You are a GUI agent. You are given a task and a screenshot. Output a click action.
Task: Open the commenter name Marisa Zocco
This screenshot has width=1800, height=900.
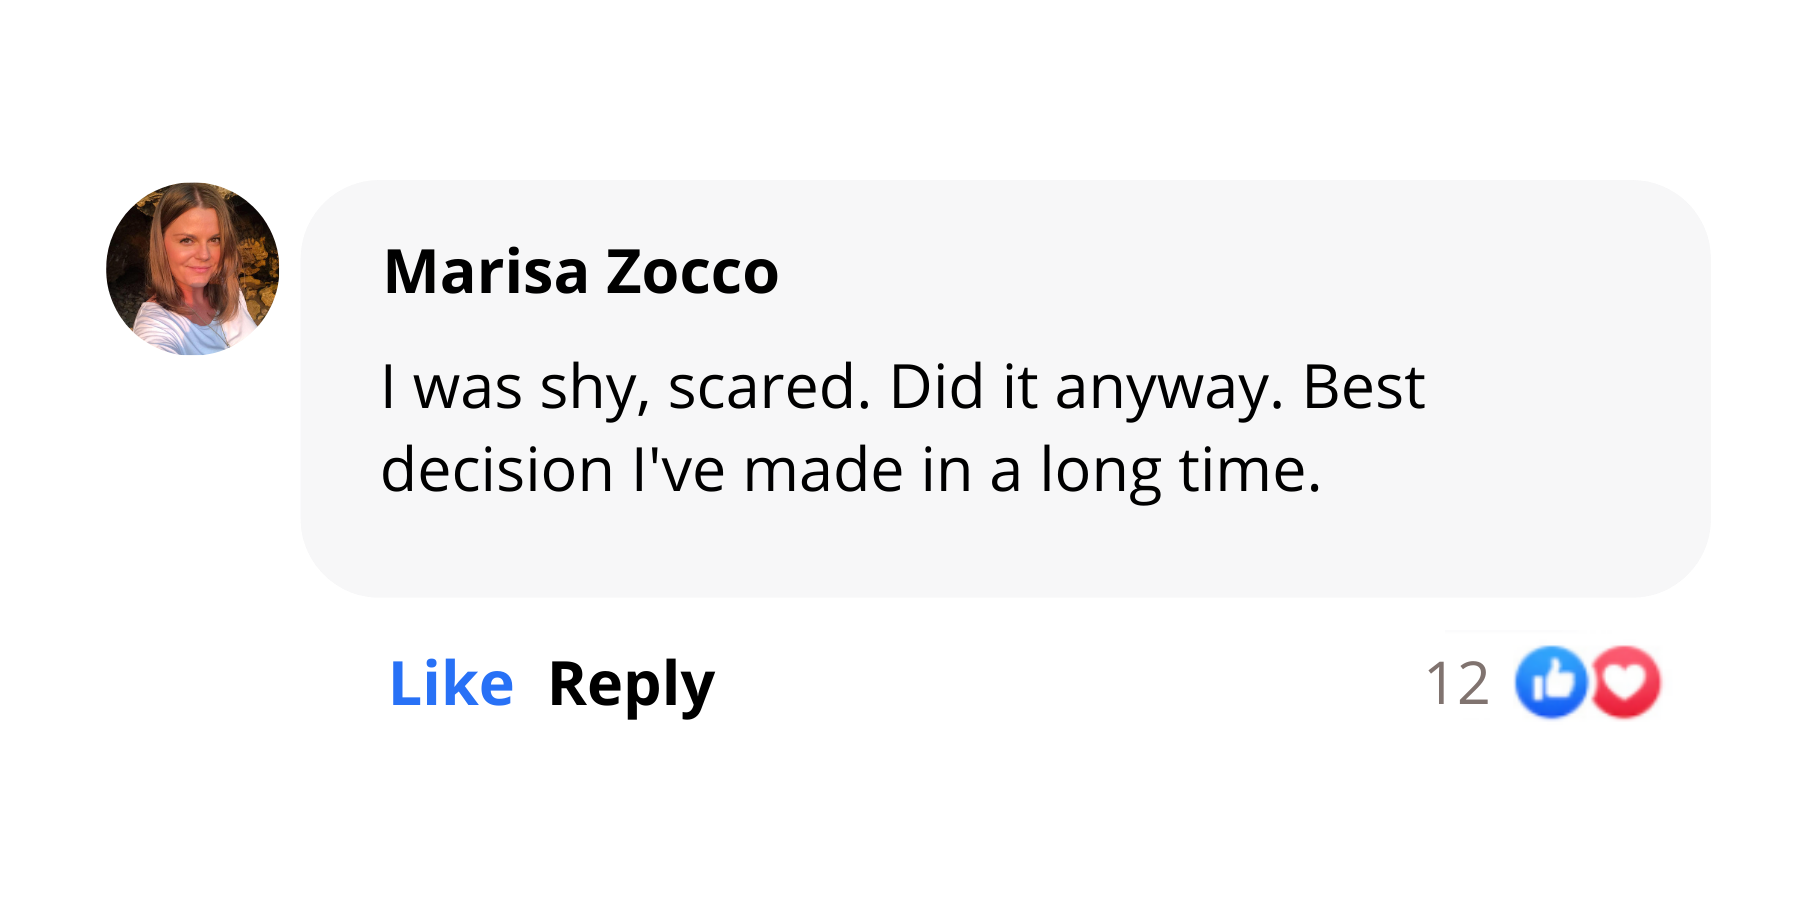[x=581, y=272]
